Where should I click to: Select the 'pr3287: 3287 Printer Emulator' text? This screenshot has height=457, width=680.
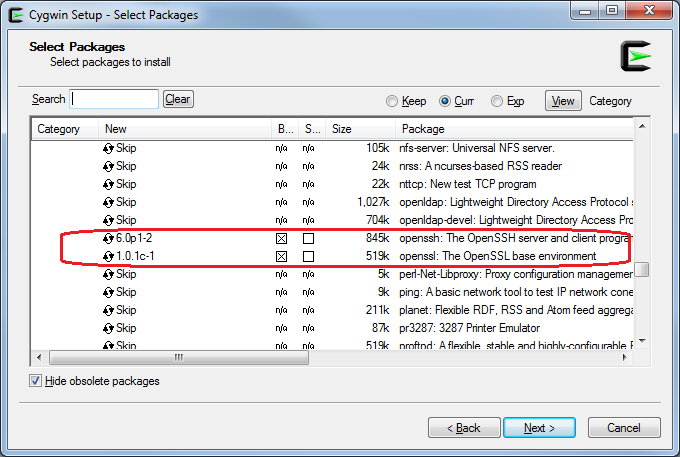(469, 328)
